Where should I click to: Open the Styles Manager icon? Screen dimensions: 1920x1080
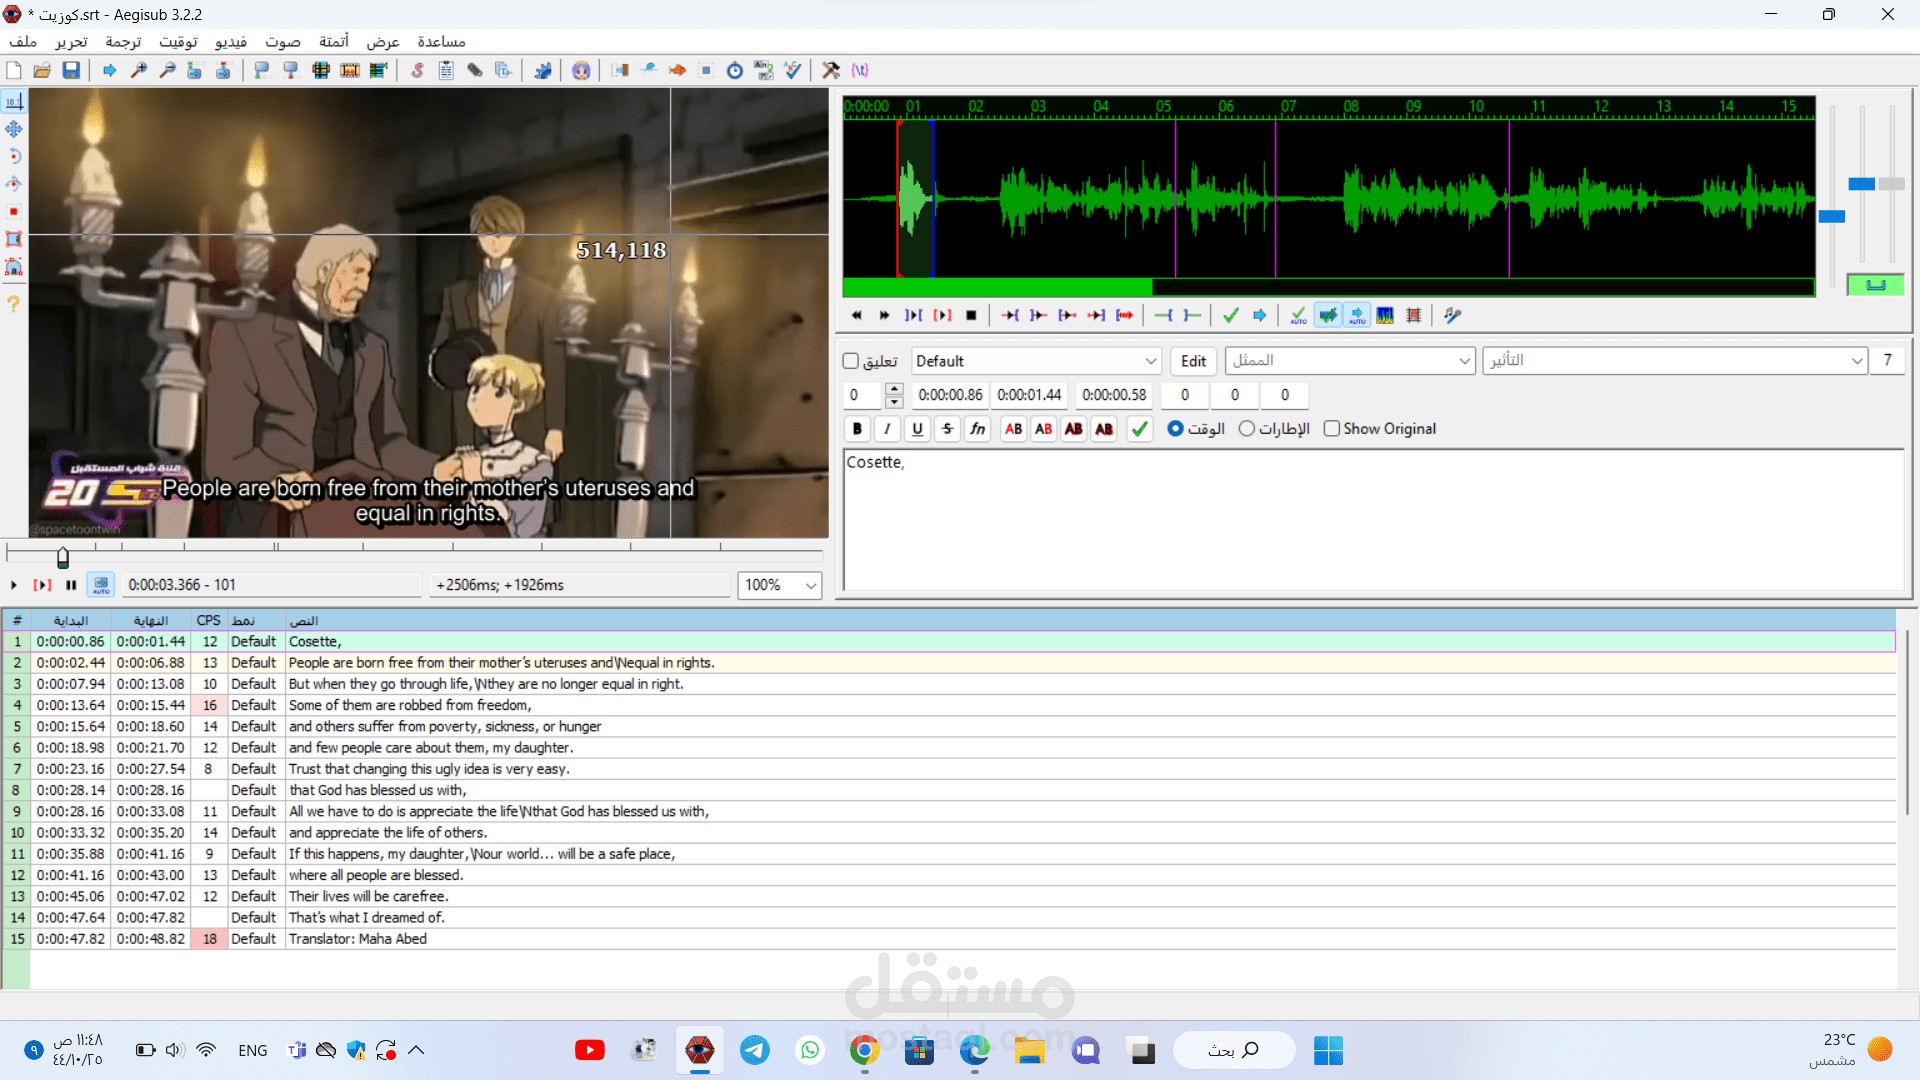point(417,70)
